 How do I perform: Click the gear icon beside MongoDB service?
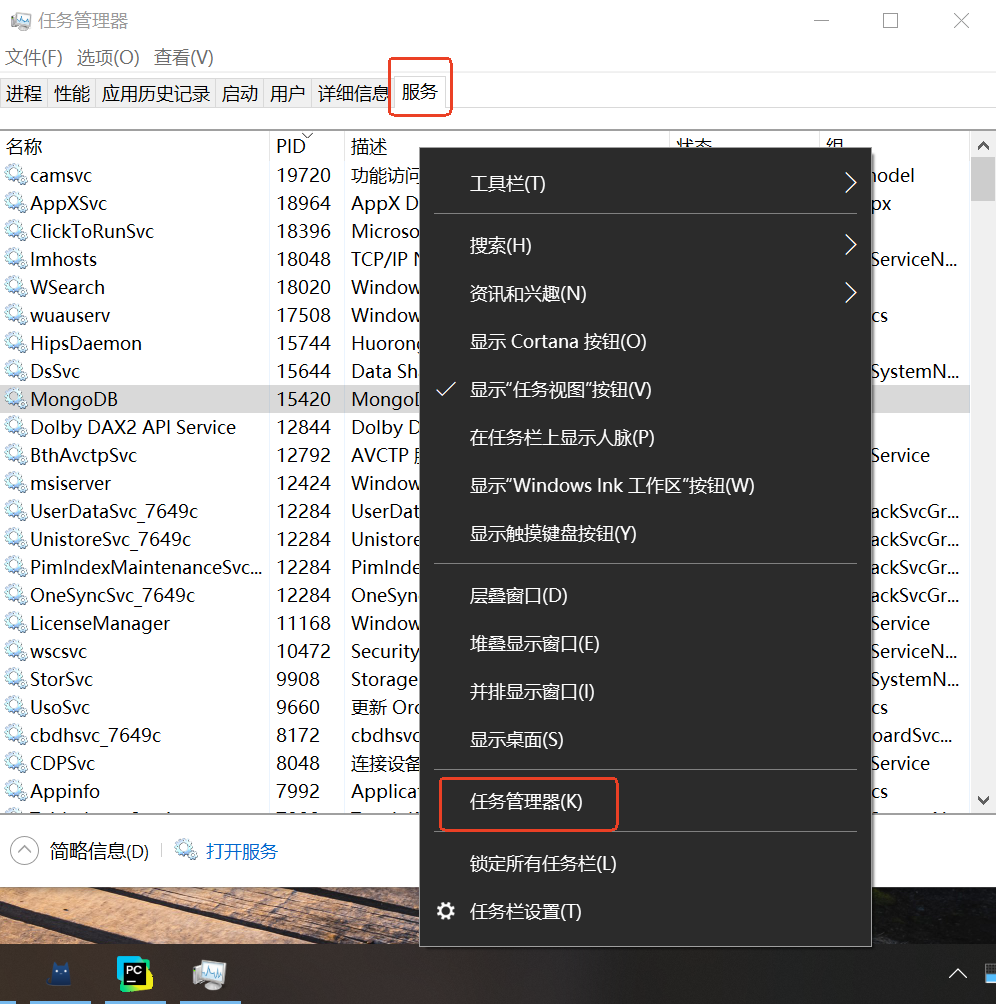click(x=17, y=398)
